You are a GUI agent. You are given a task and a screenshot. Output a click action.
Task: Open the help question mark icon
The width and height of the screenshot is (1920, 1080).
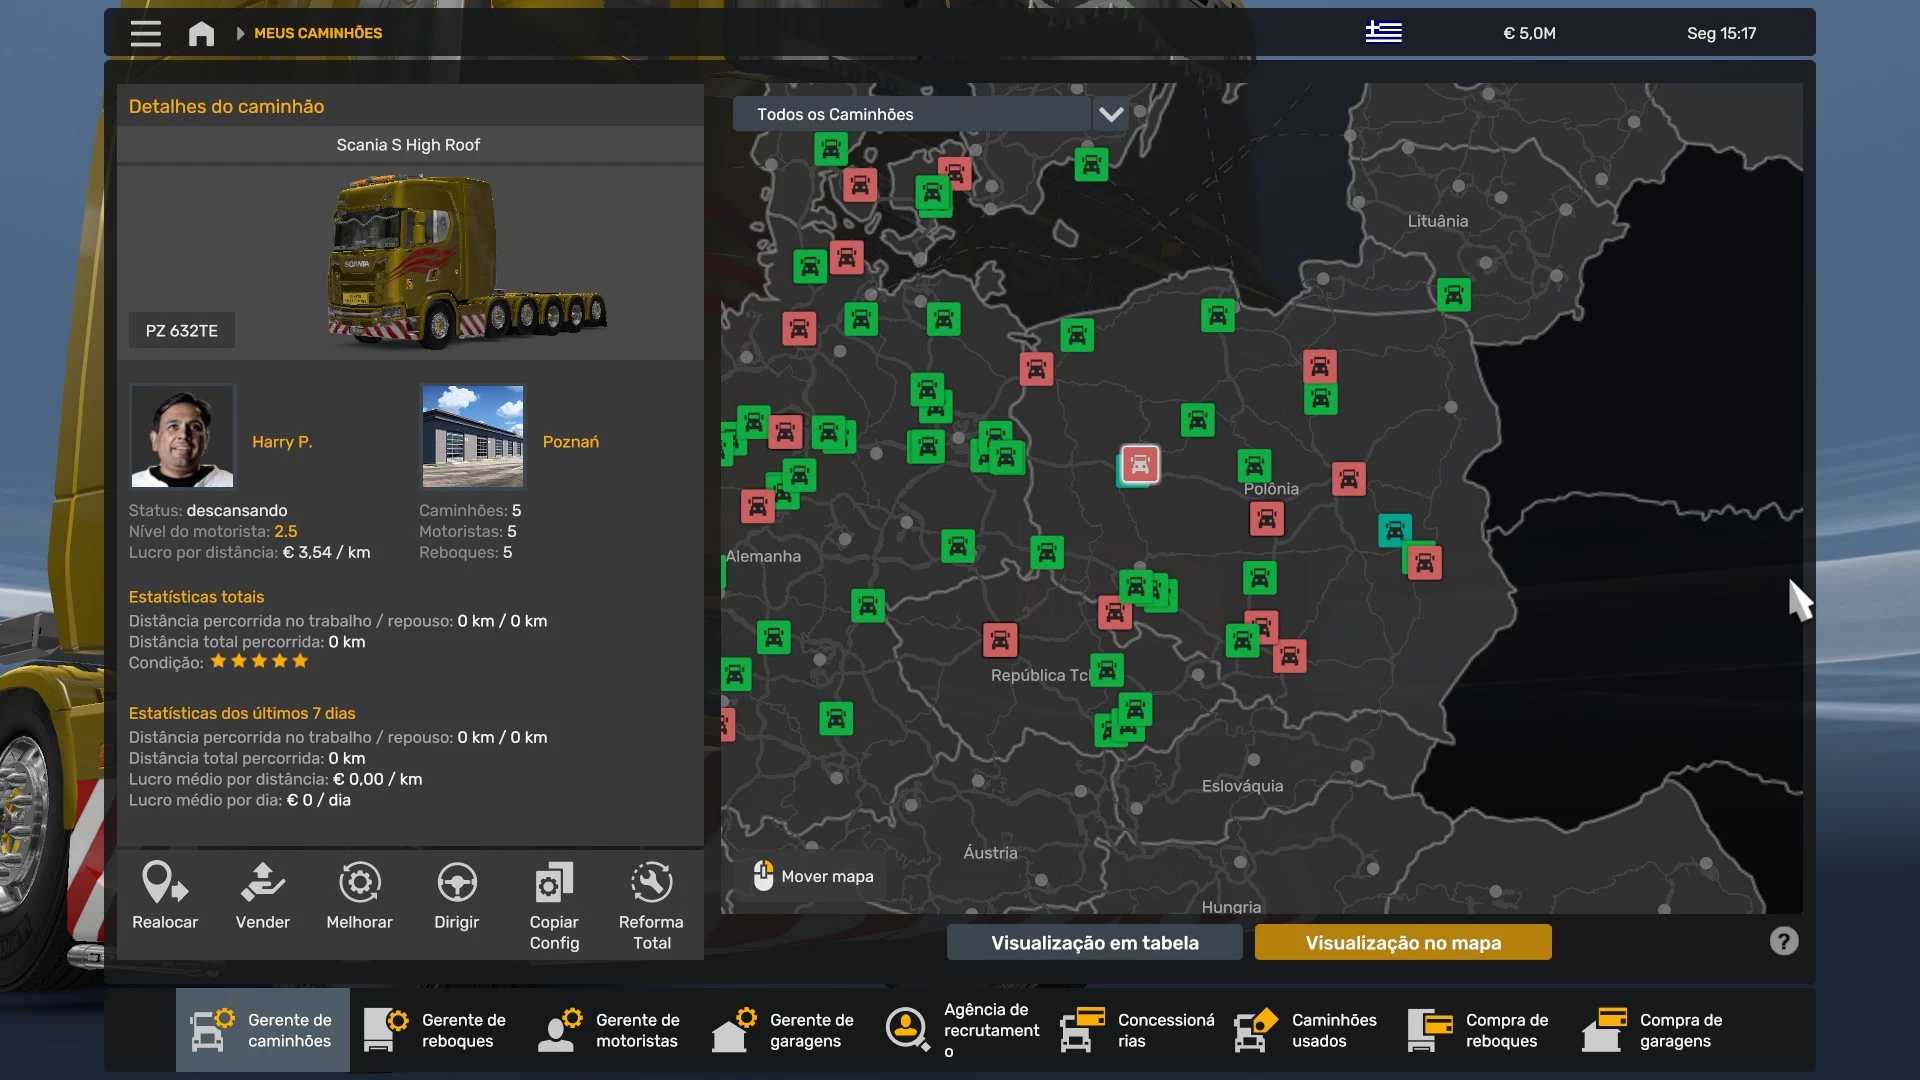pos(1783,941)
